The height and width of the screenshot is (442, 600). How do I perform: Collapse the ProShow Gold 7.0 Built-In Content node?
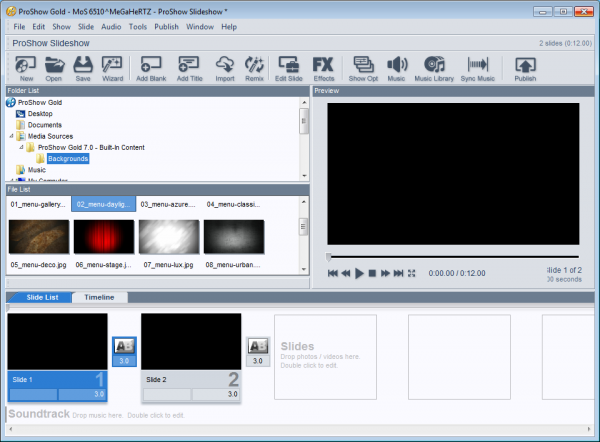(x=21, y=147)
